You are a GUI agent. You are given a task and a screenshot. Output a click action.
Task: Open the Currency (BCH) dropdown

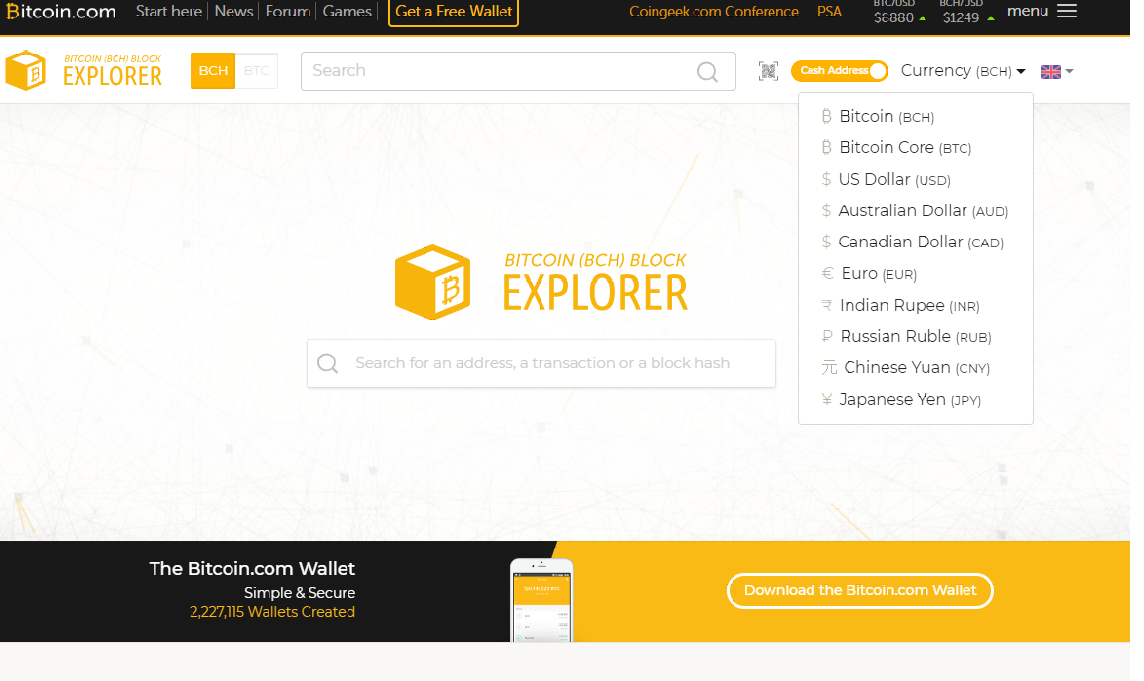tap(962, 71)
